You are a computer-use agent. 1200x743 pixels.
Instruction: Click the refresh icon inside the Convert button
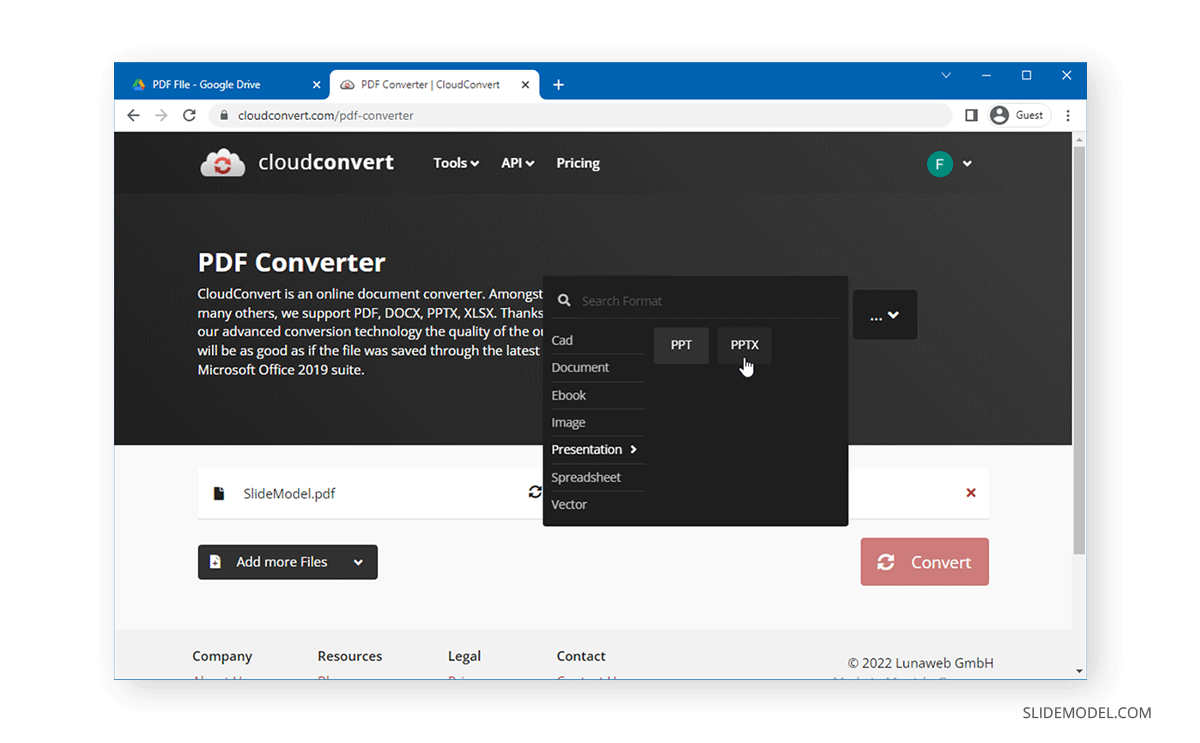(x=886, y=562)
